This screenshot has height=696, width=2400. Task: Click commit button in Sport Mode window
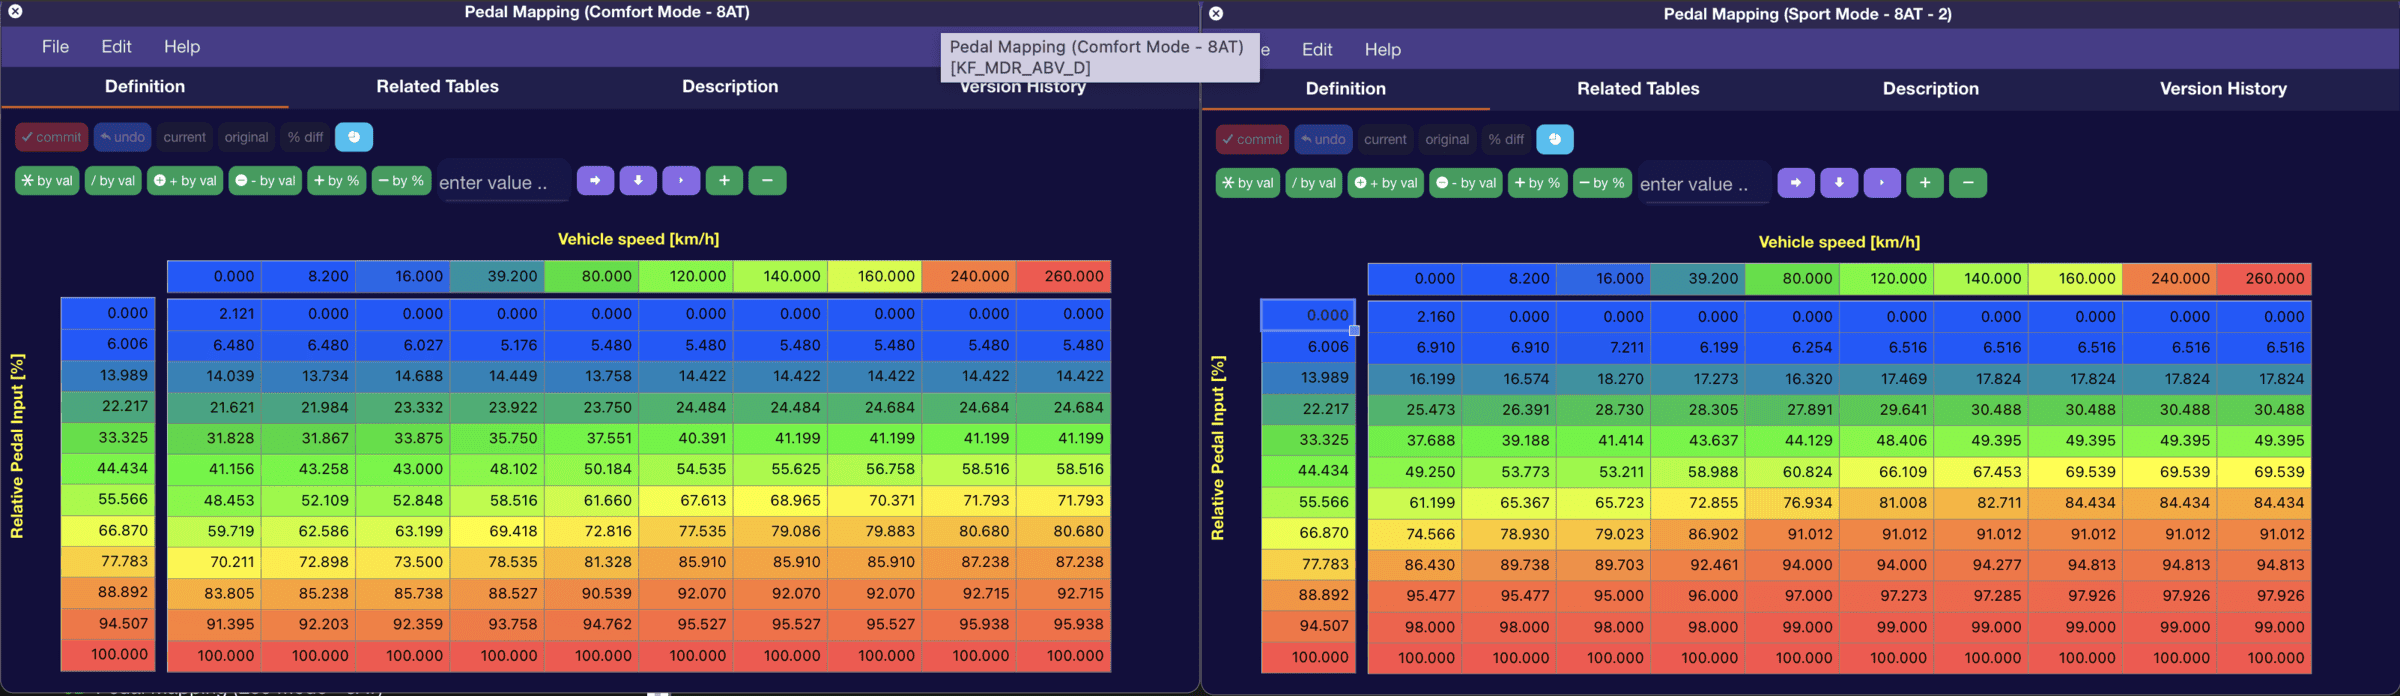coord(1253,139)
